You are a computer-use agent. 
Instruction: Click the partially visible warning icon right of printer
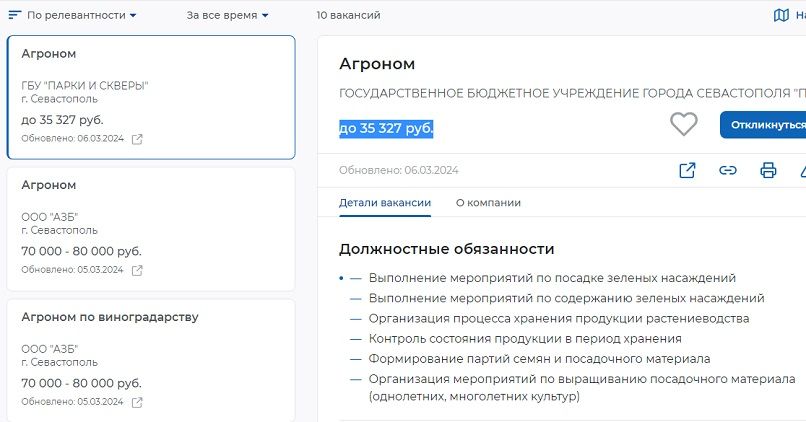802,170
